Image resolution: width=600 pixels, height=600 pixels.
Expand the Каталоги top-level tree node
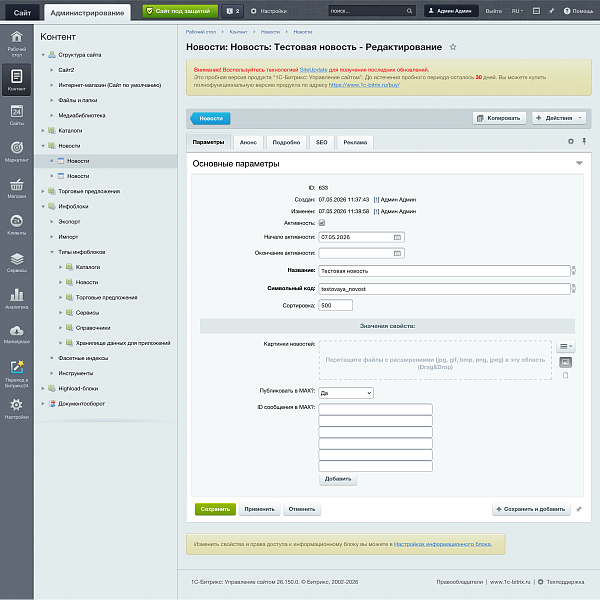coord(43,131)
